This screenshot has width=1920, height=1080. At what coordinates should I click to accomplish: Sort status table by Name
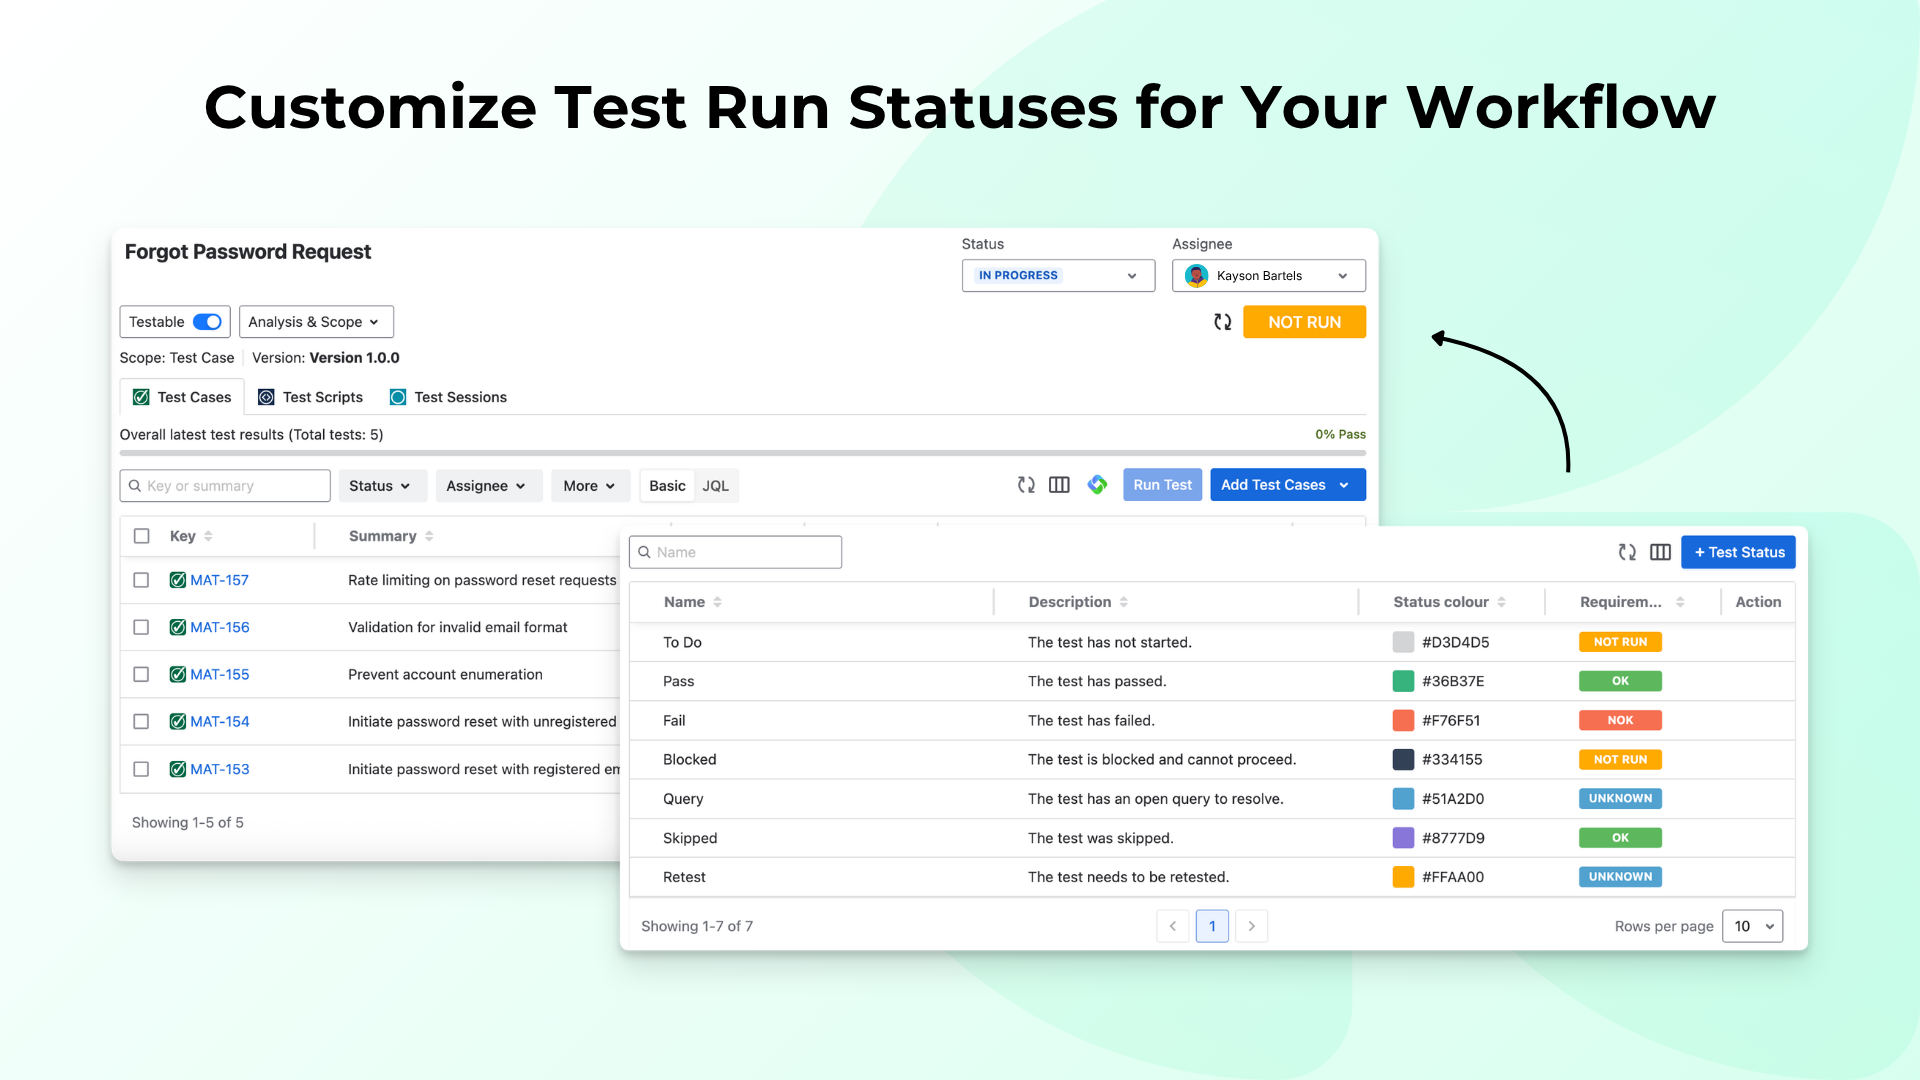coord(717,602)
